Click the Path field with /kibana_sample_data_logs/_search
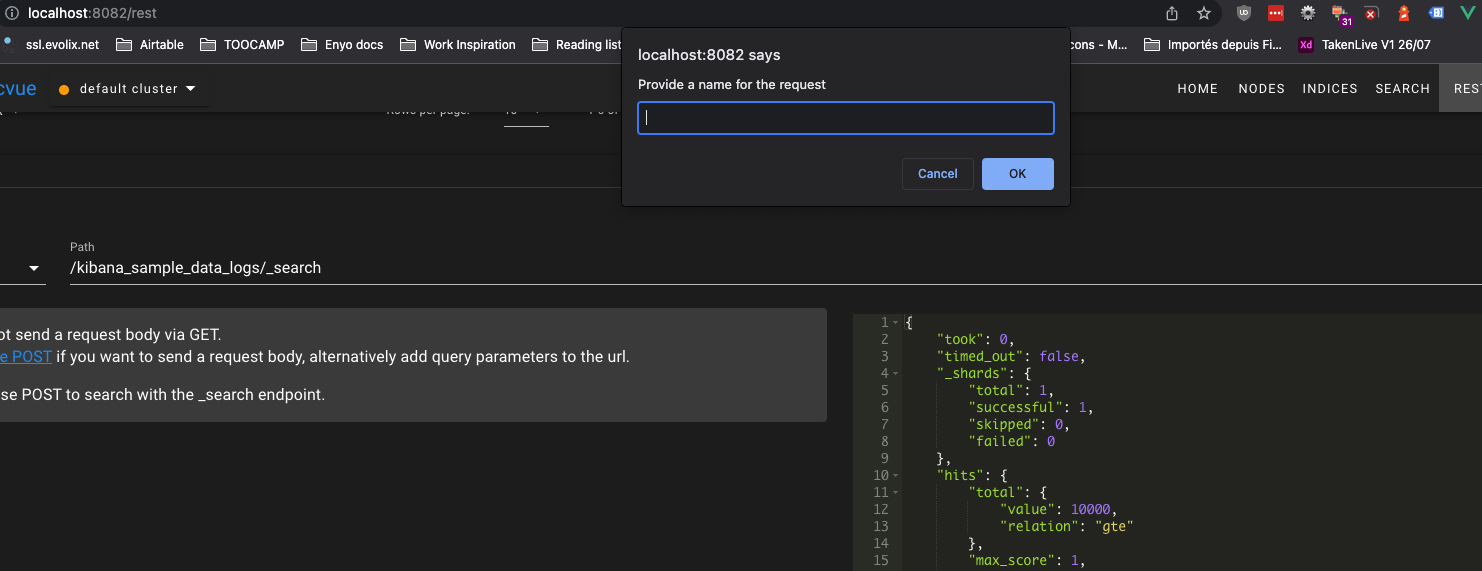1482x571 pixels. pyautogui.click(x=776, y=268)
